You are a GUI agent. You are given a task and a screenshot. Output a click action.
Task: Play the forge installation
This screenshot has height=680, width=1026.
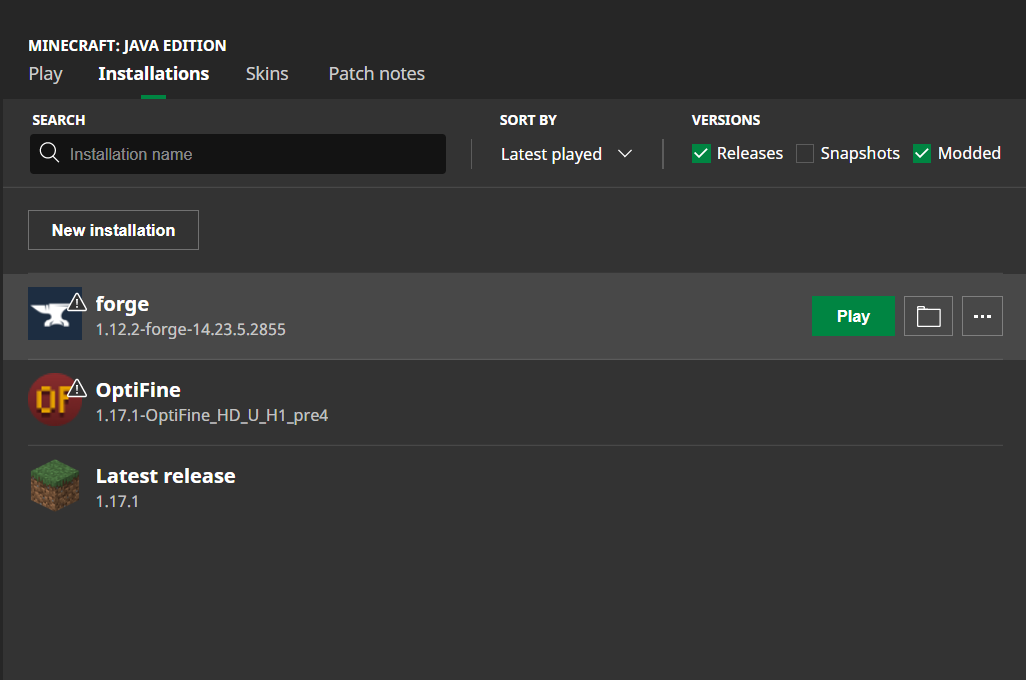tap(853, 316)
